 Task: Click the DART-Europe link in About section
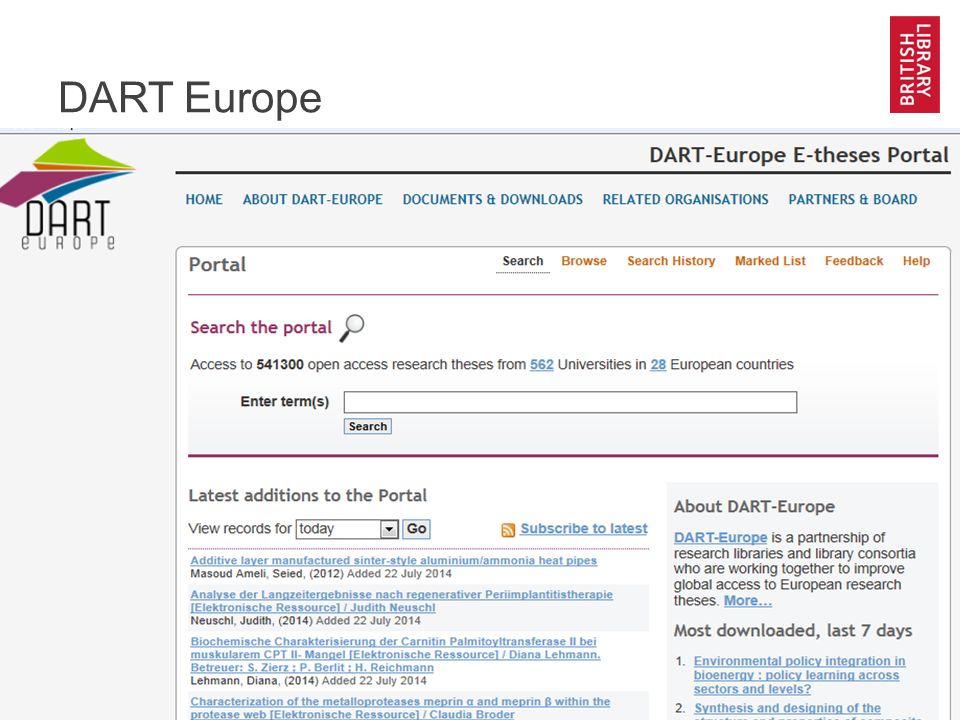click(720, 538)
